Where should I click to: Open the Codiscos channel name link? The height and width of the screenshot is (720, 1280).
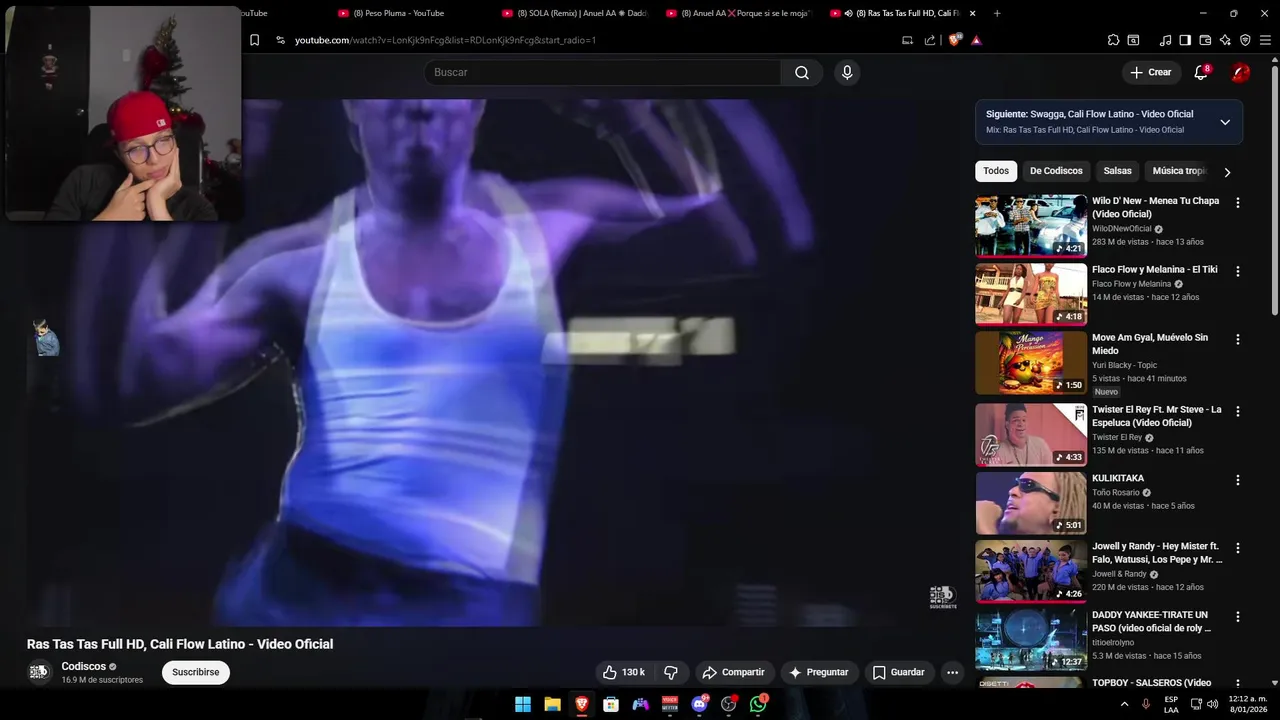coord(84,666)
